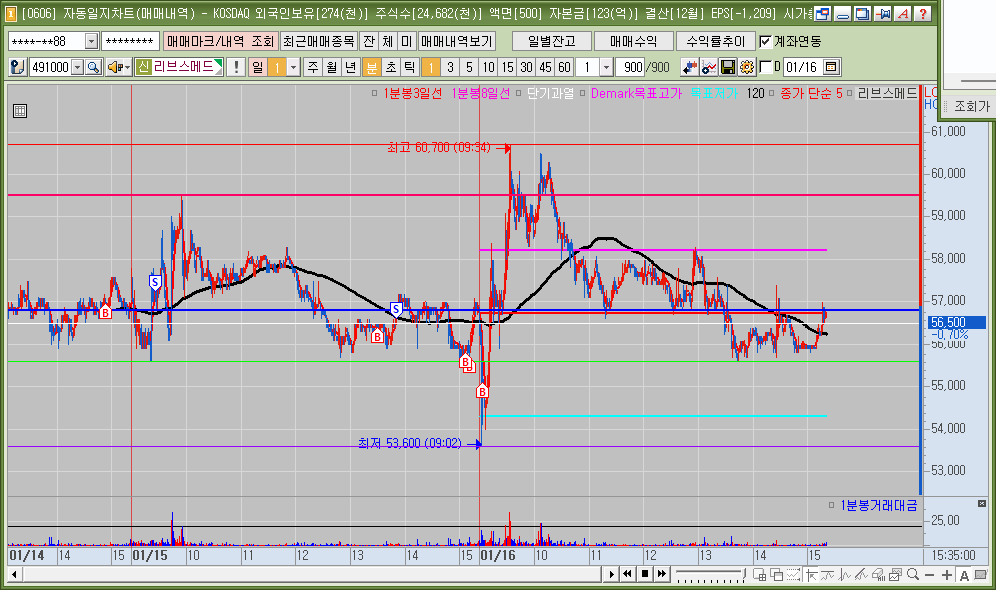996x590 pixels.
Task: Click the password input field
Action: coord(130,42)
